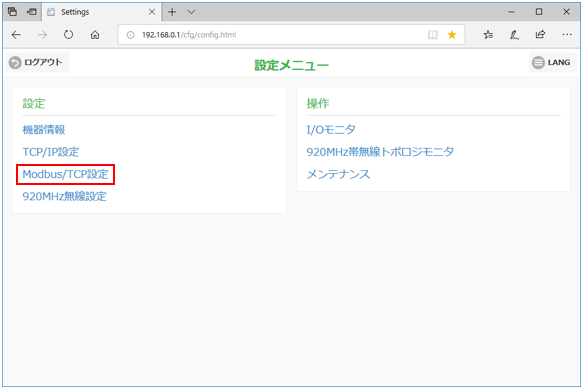
Task: Open 920MHz帯無線トポロジモニタ link
Action: click(380, 152)
